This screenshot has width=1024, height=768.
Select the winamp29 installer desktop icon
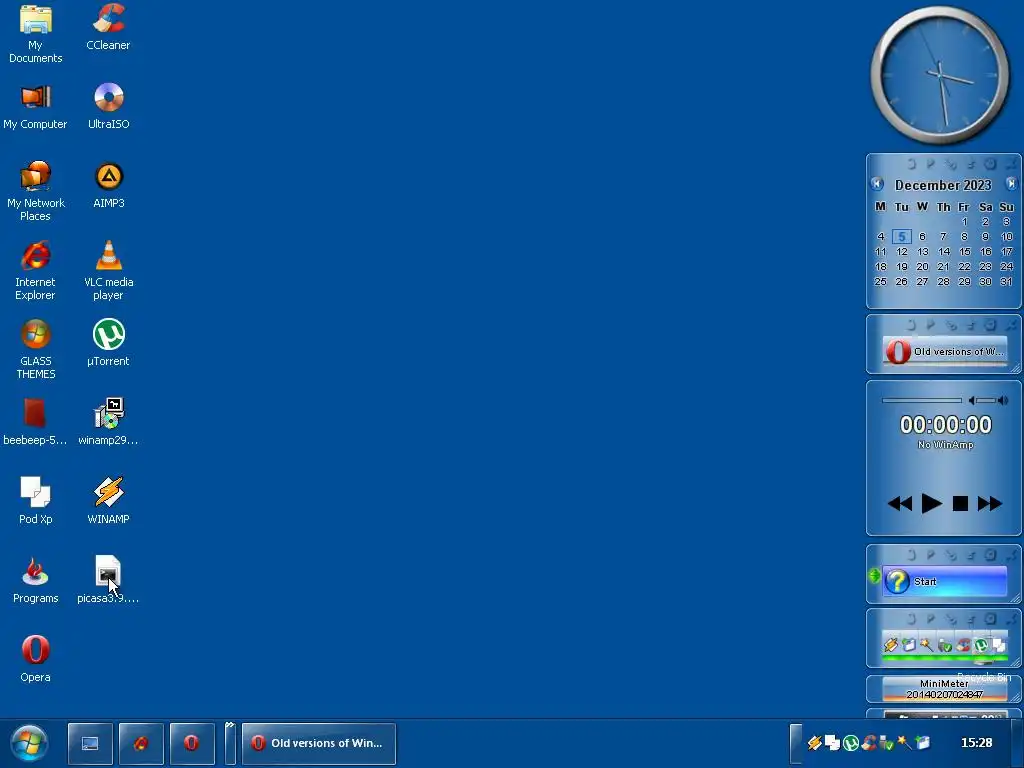coord(108,423)
